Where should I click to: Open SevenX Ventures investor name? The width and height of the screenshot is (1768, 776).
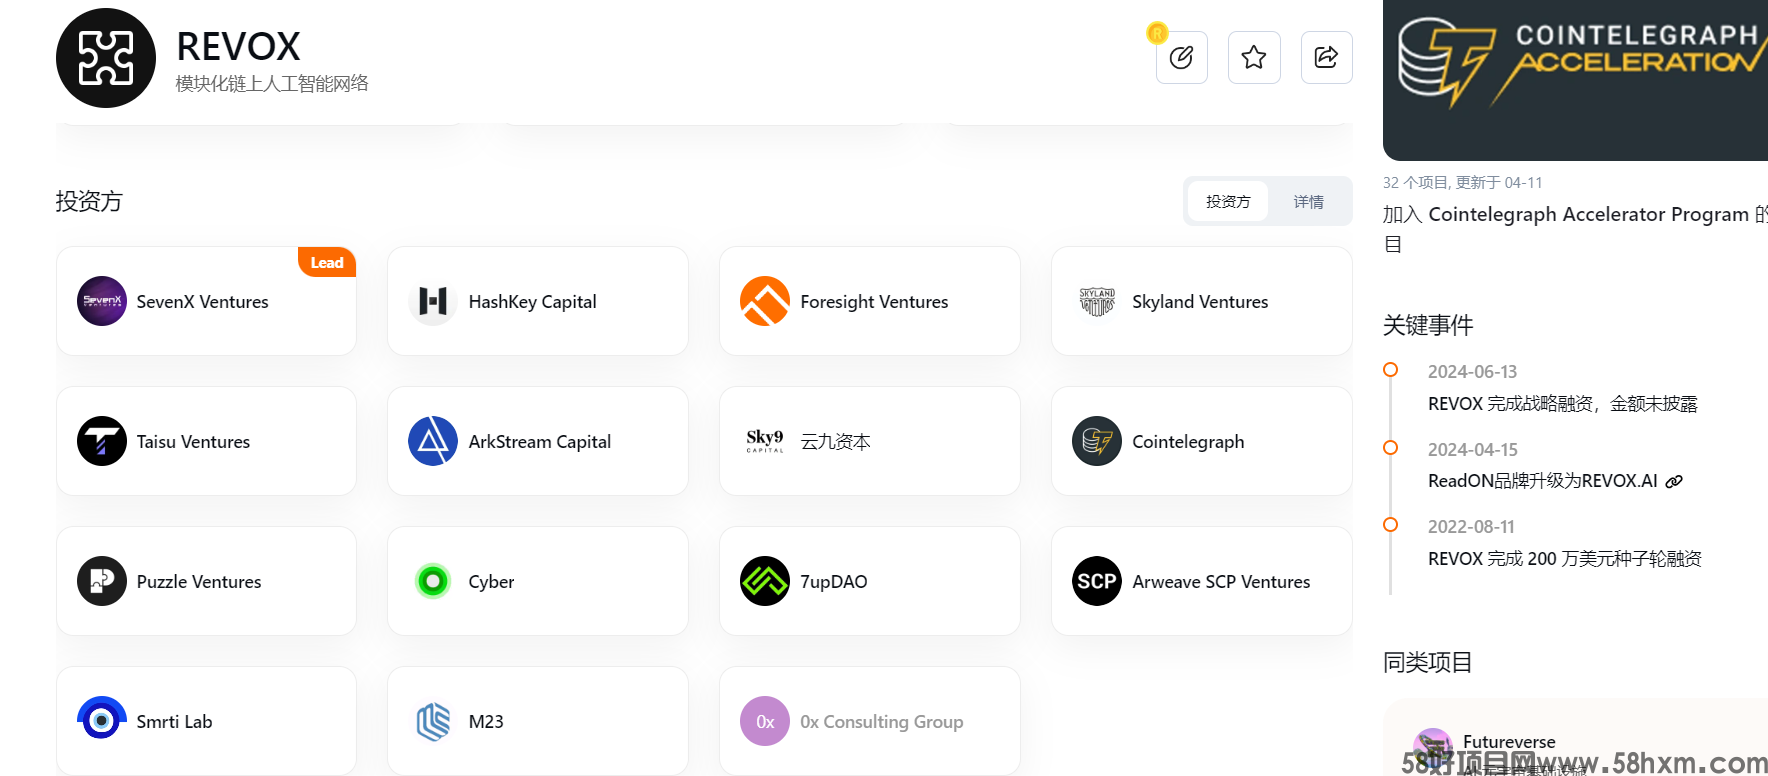pyautogui.click(x=203, y=301)
